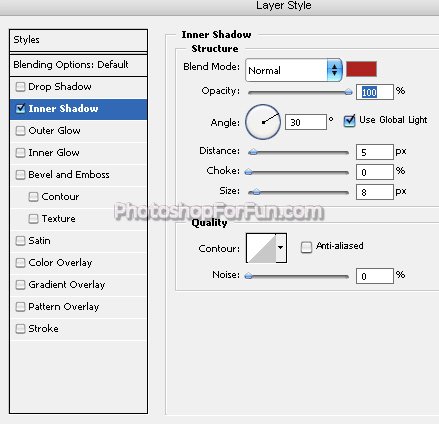Enable the Drop Shadow checkbox
The width and height of the screenshot is (439, 424).
coord(20,87)
